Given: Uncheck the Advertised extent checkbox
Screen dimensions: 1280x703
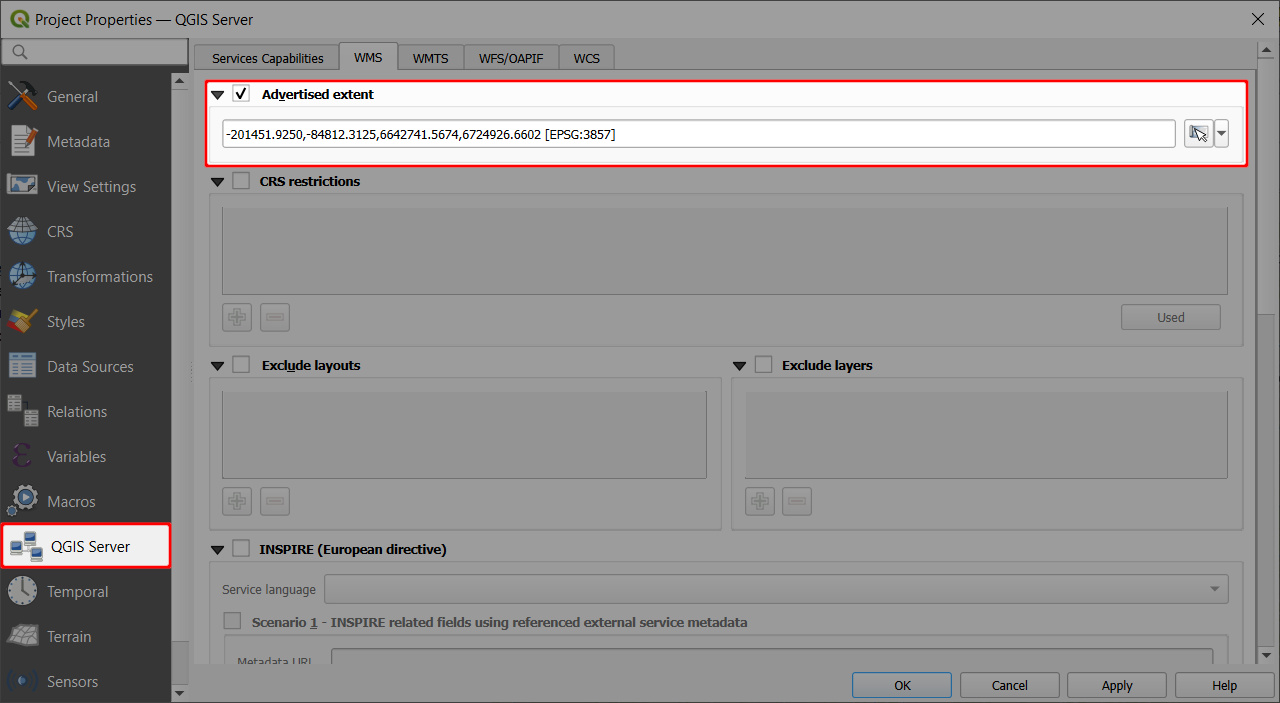Looking at the screenshot, I should point(241,94).
